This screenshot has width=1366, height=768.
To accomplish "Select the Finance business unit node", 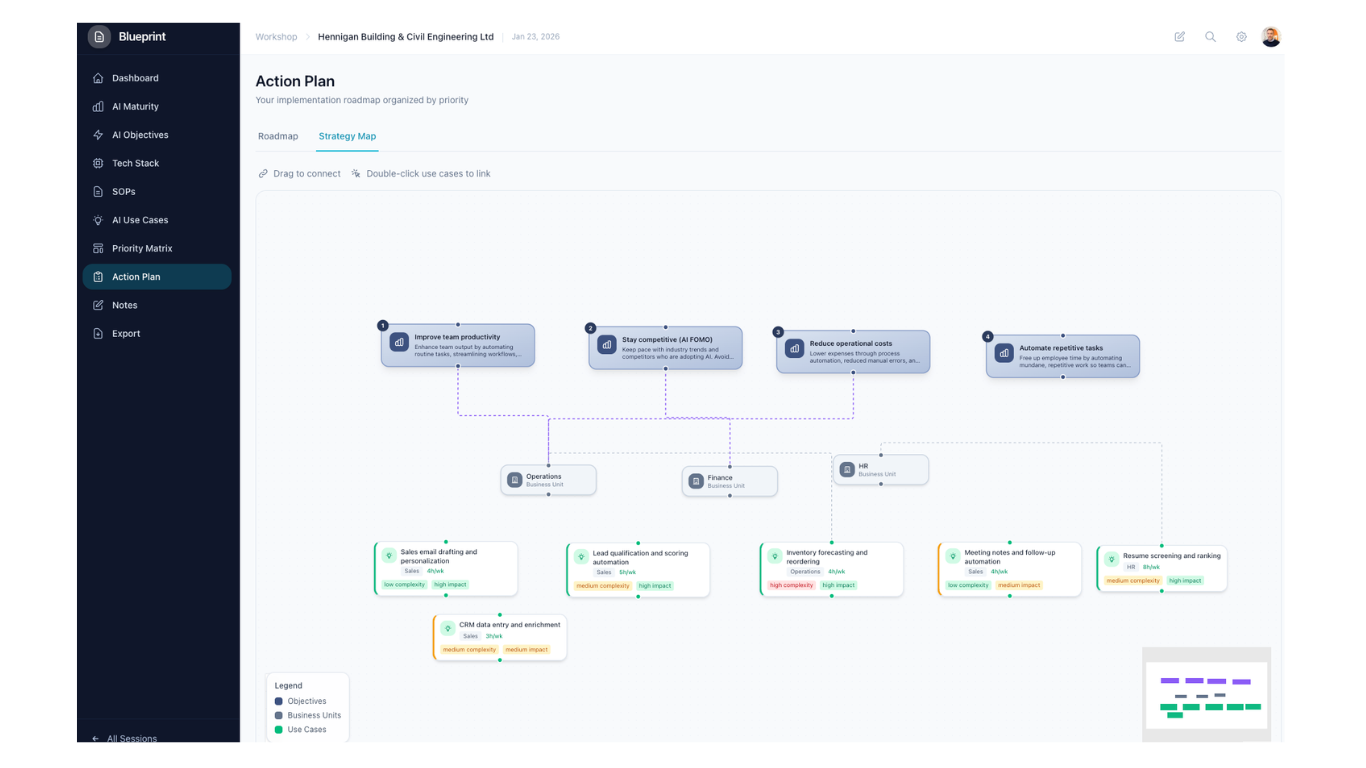I will (x=730, y=481).
